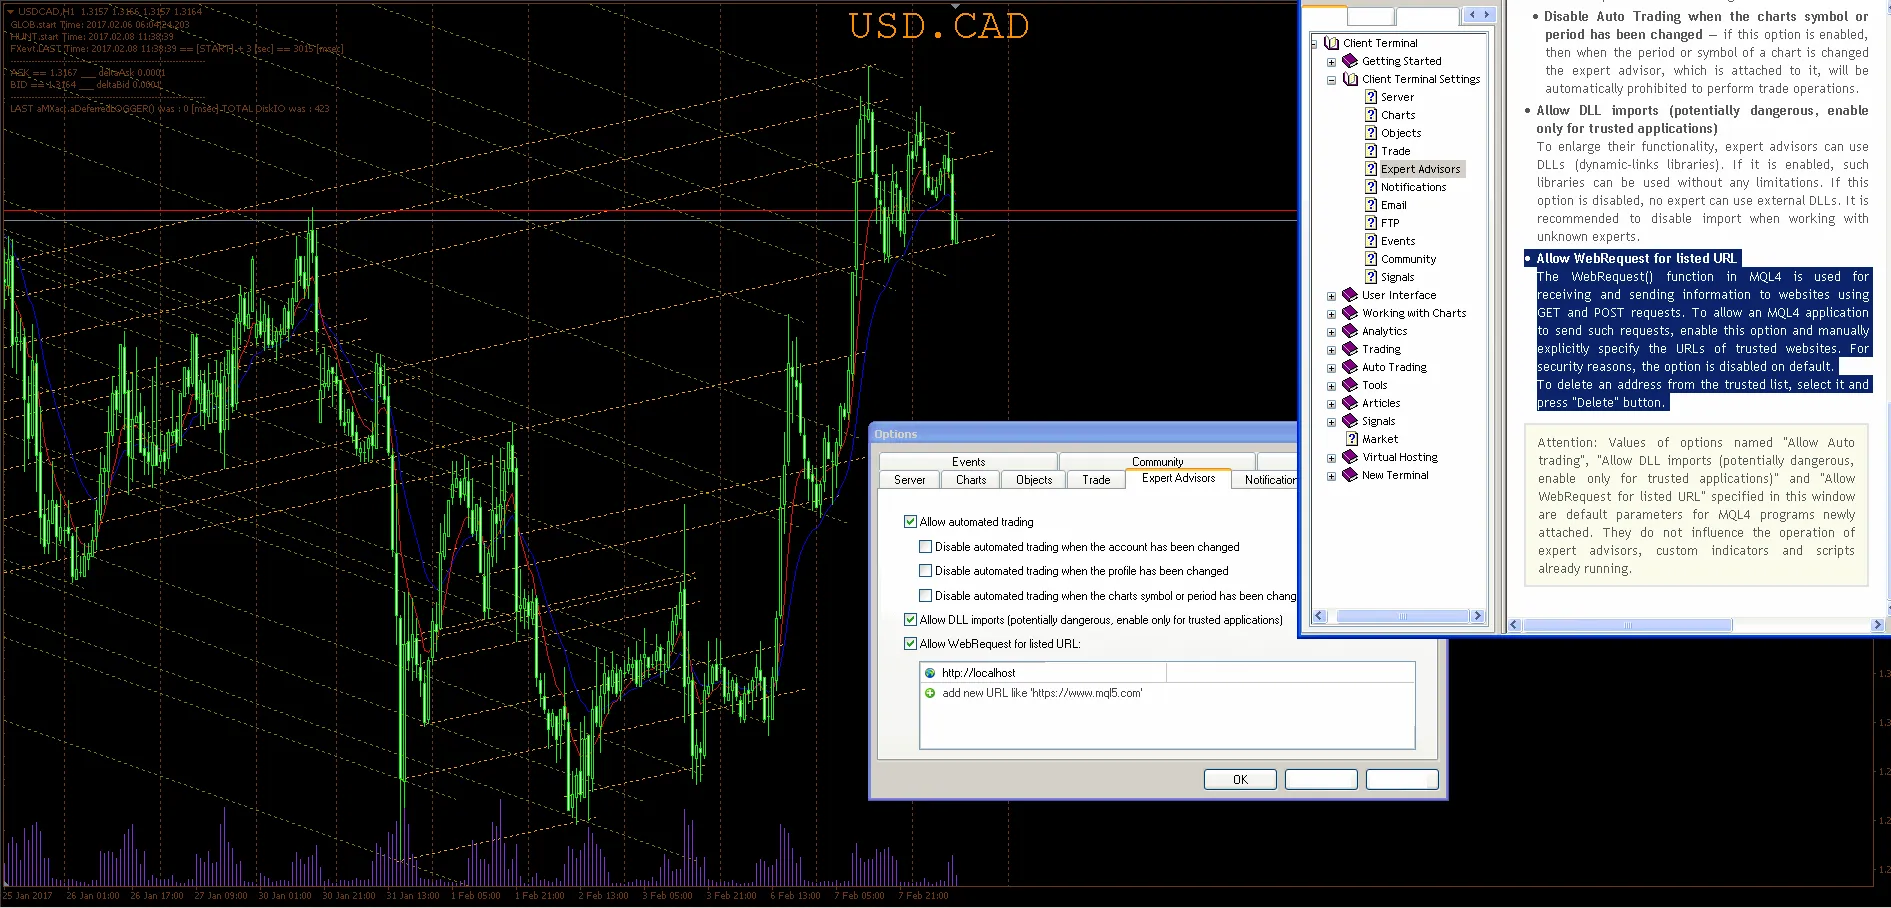
Task: Uncheck Allow WebRequest for listed URL
Action: (x=910, y=644)
